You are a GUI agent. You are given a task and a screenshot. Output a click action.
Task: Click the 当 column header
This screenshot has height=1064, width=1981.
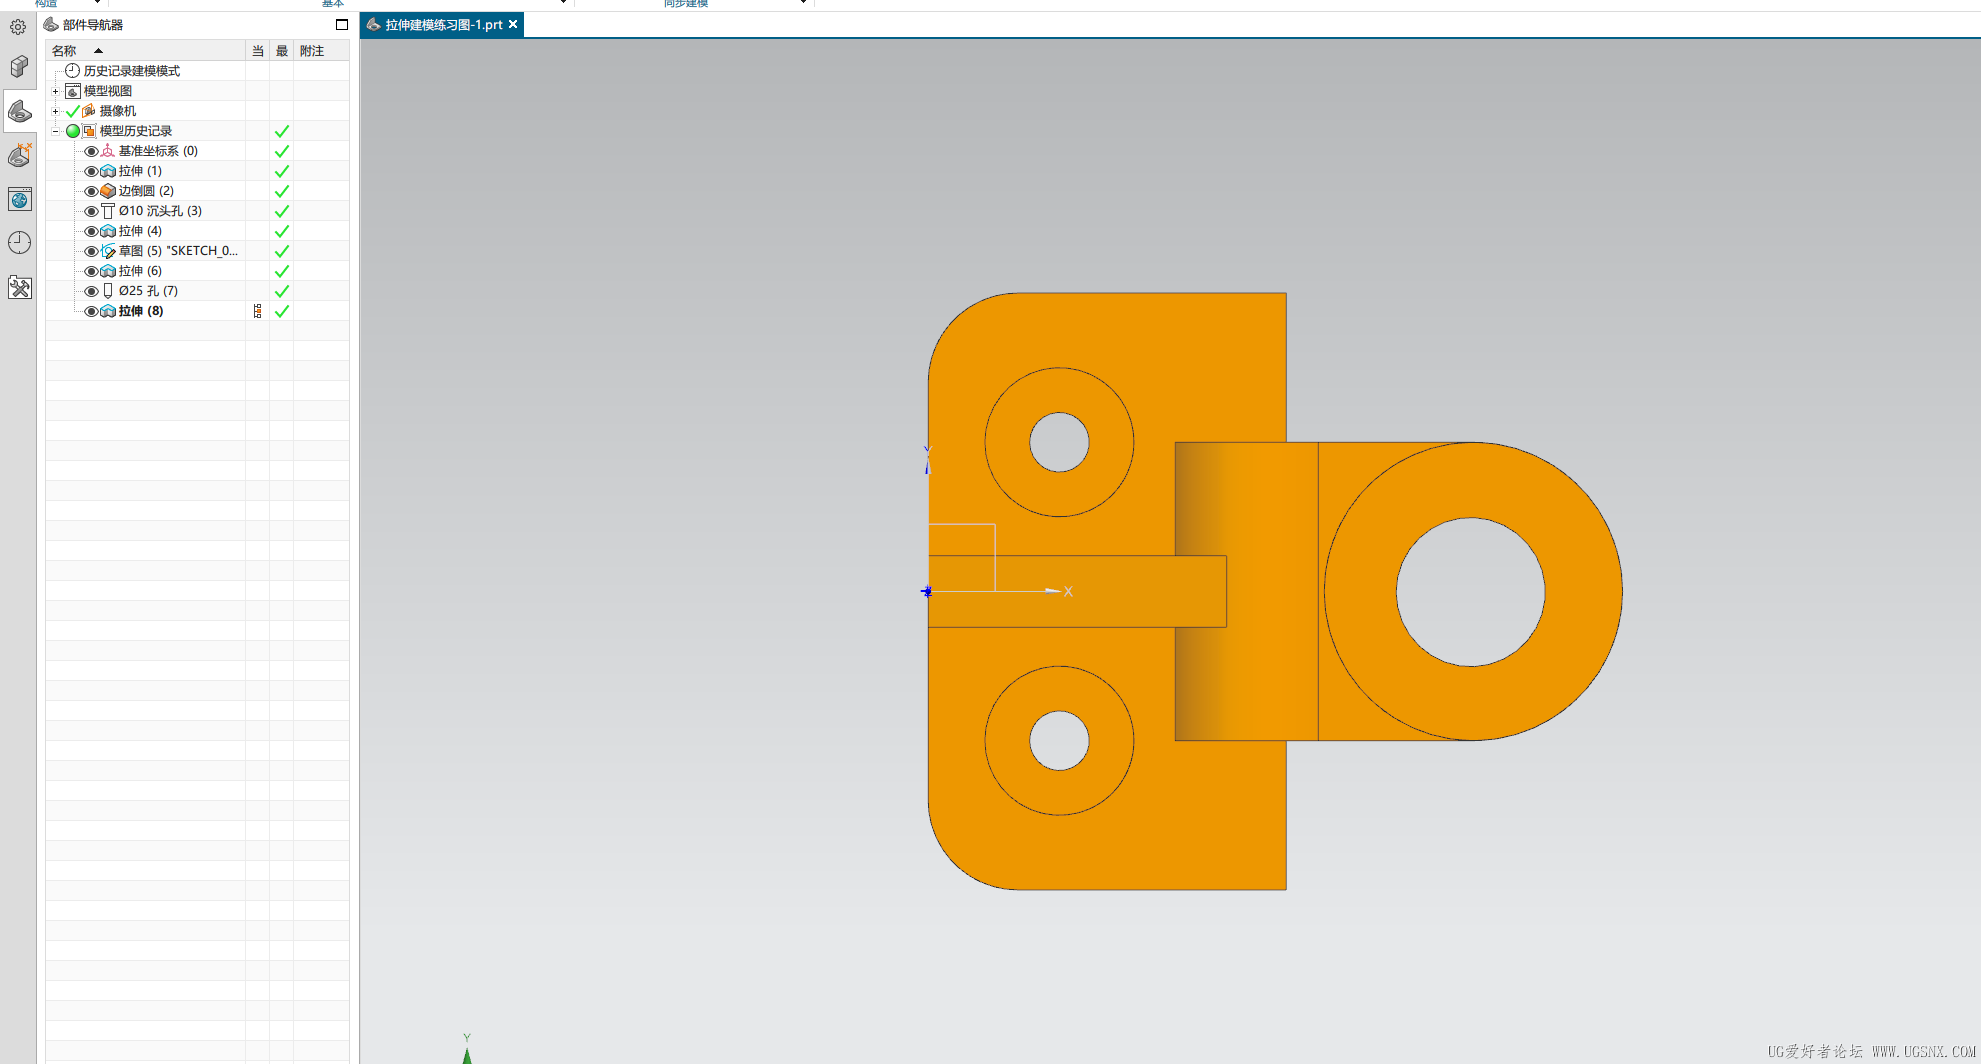click(258, 51)
